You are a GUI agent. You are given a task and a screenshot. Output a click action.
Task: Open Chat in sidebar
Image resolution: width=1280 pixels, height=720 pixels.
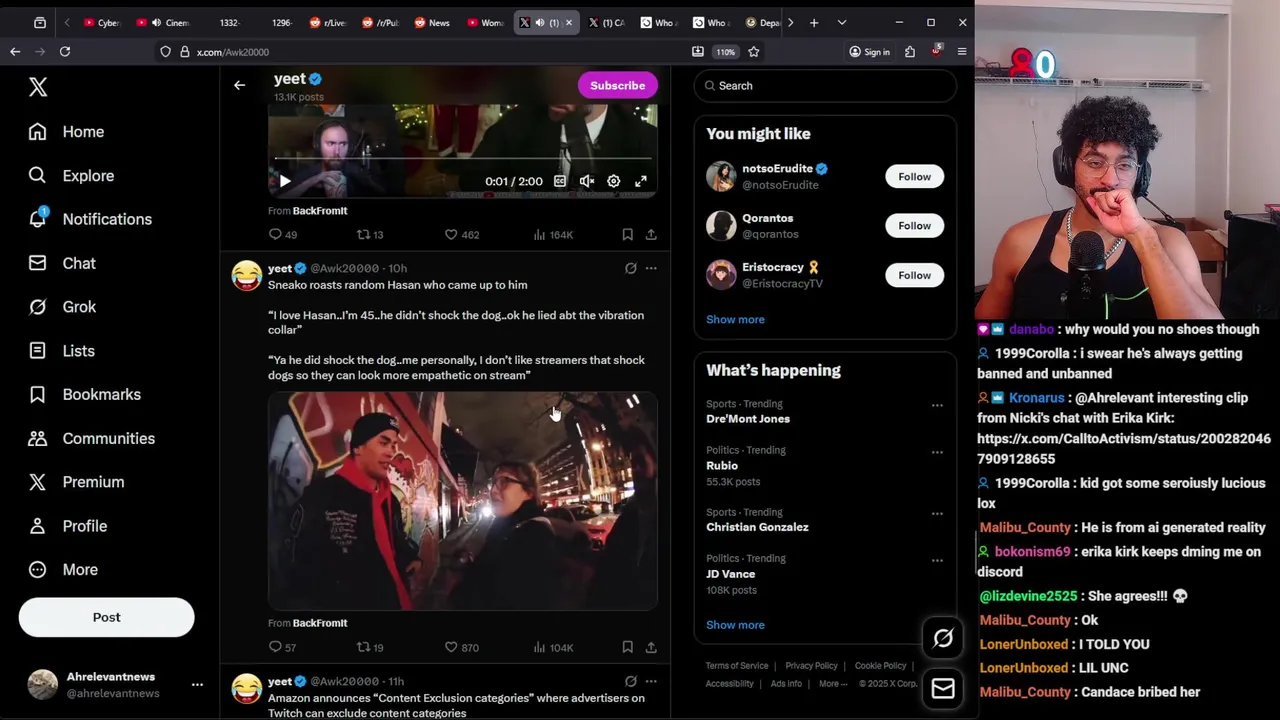(63, 263)
